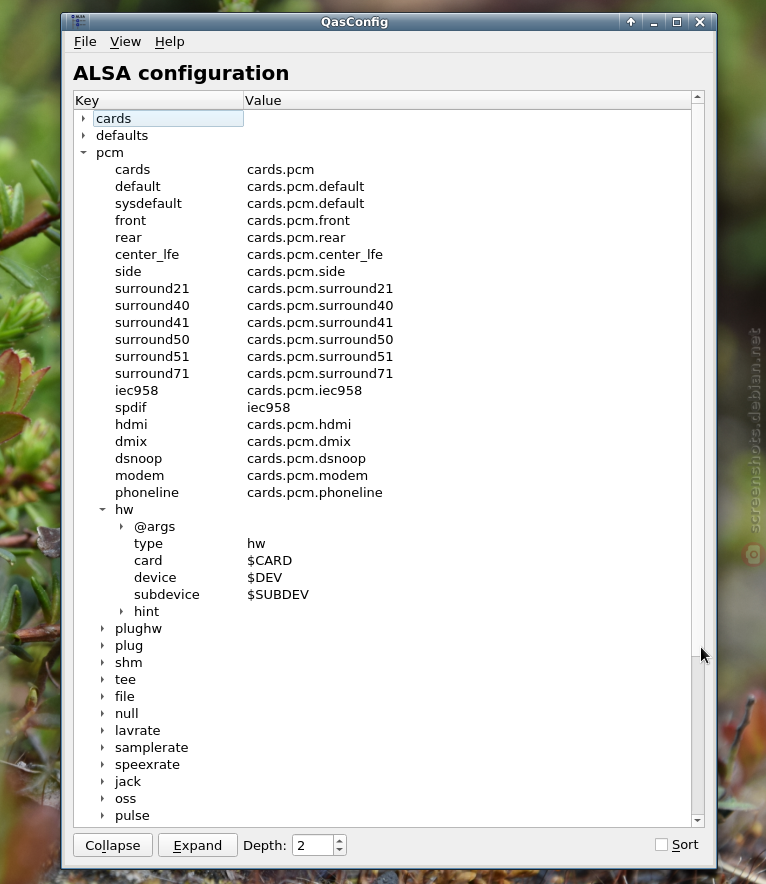
Task: Minimize the QasConfig window
Action: (654, 22)
